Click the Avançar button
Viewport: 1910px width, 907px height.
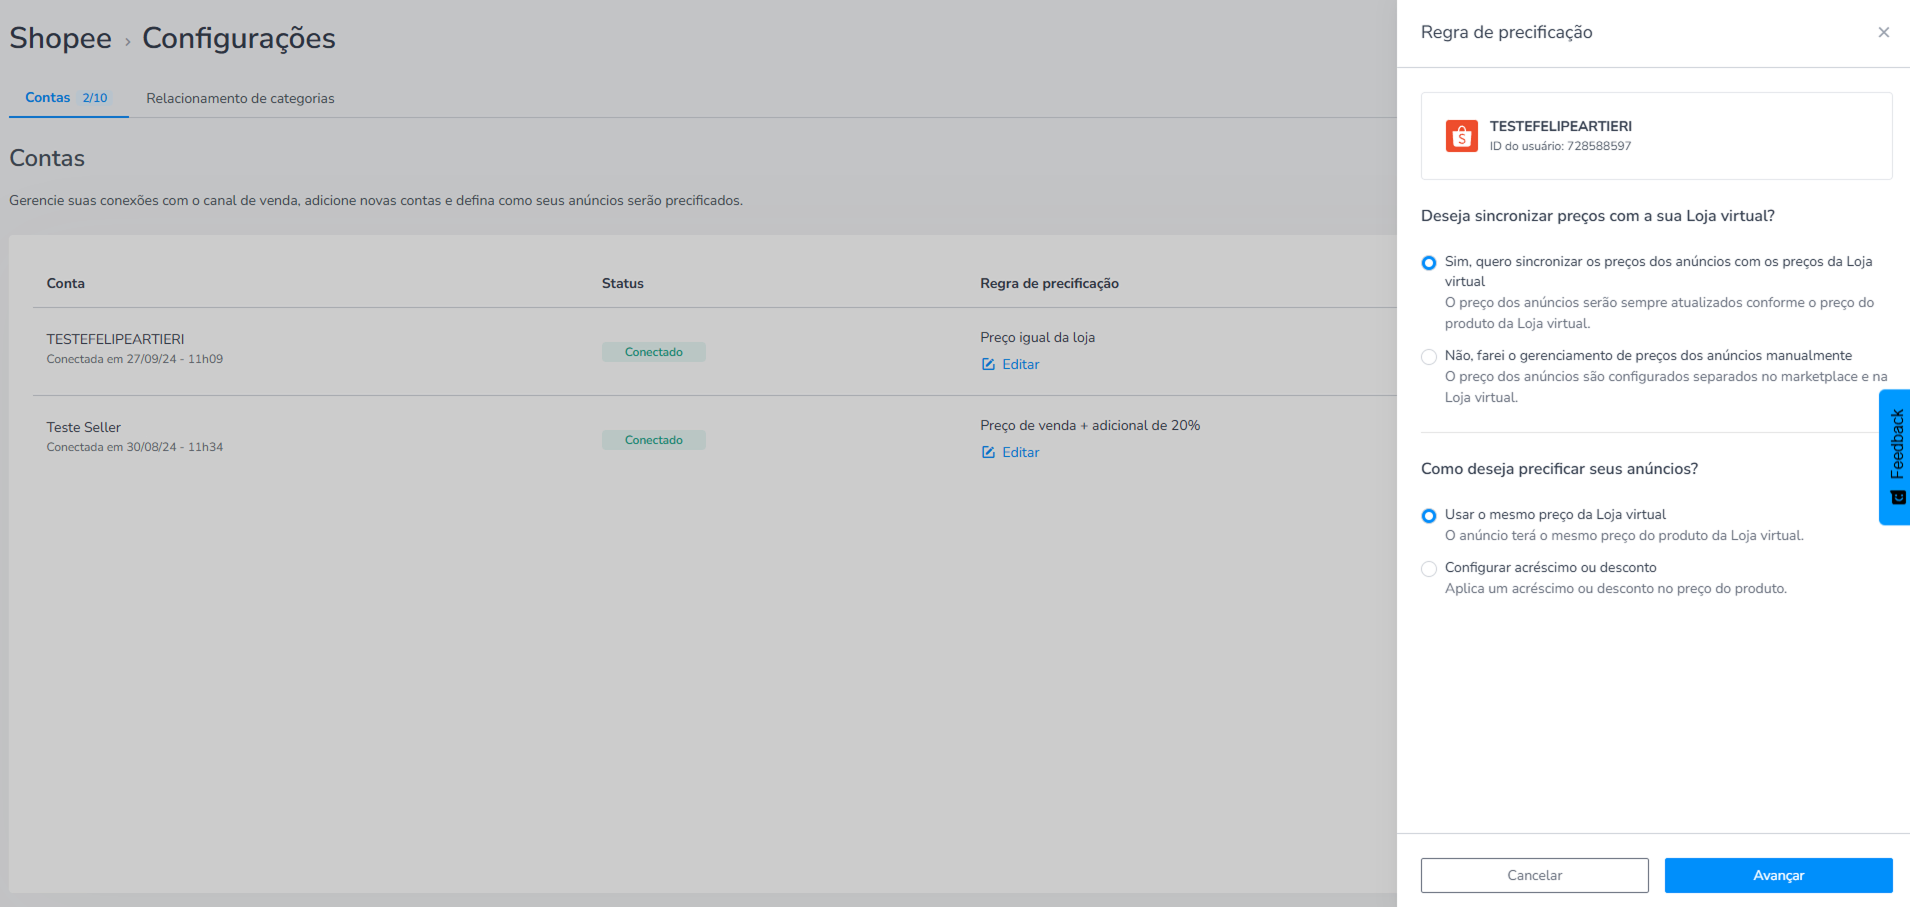(x=1778, y=875)
